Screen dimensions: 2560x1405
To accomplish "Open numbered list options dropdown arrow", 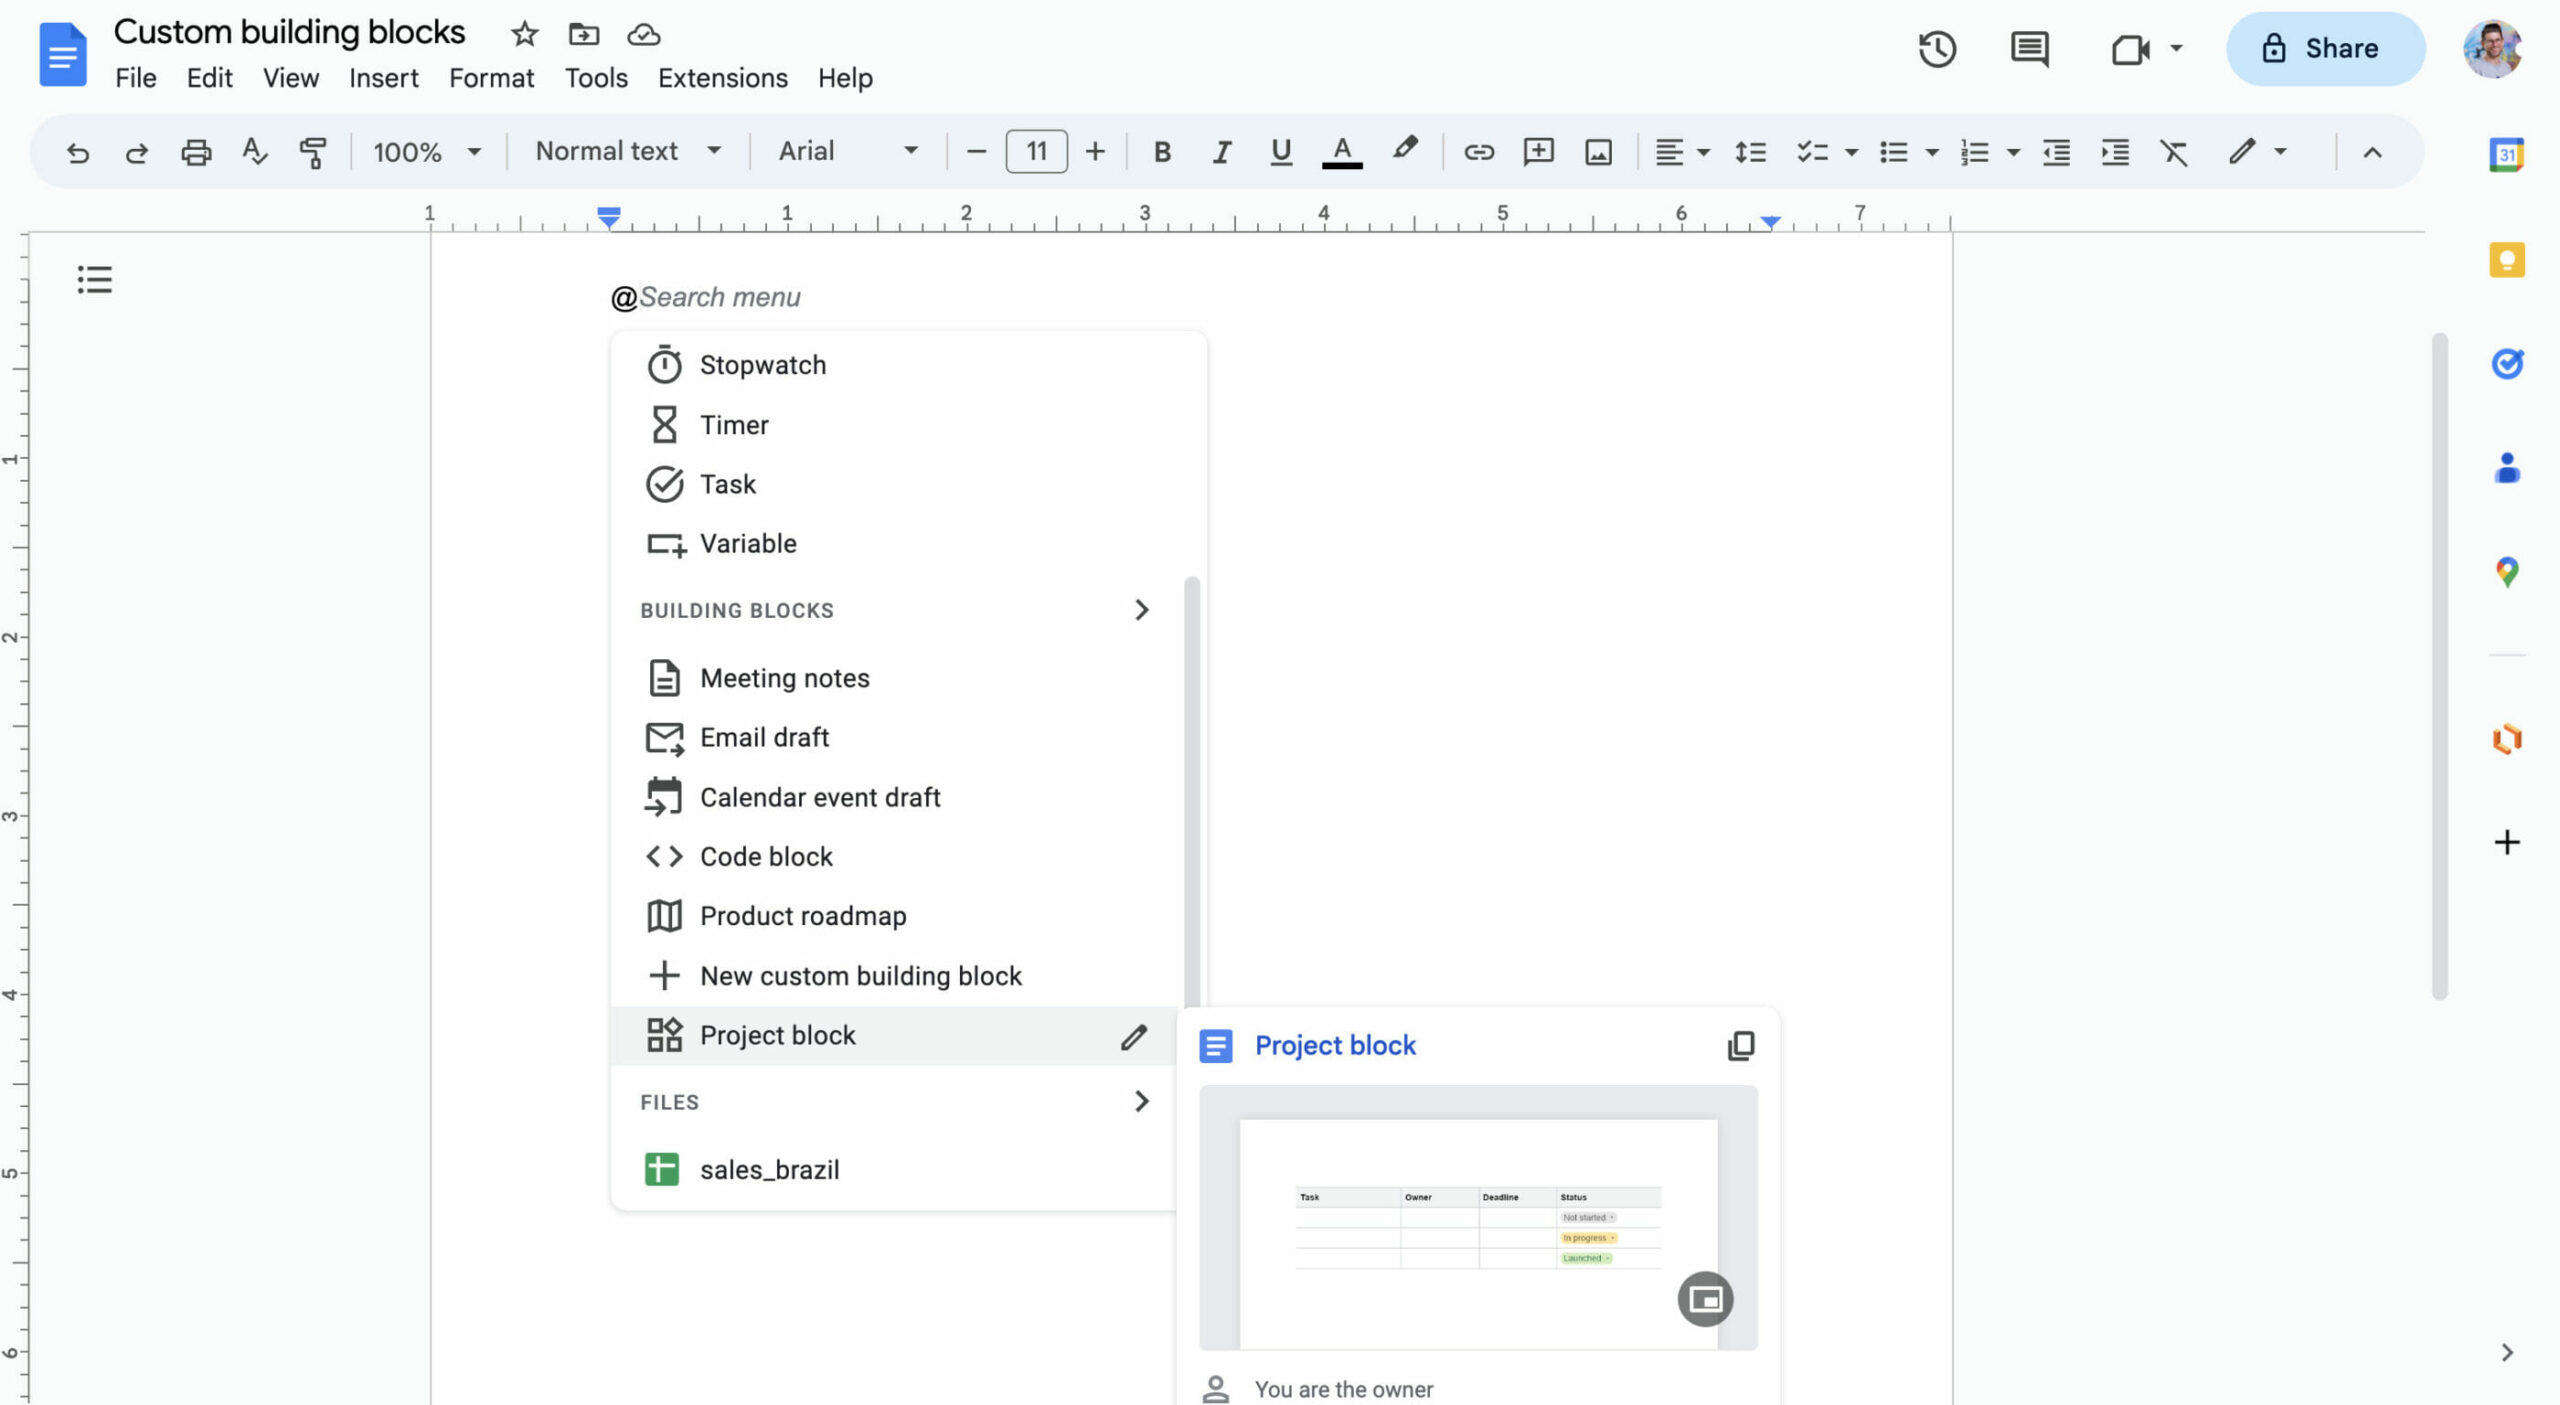I will (x=2013, y=153).
